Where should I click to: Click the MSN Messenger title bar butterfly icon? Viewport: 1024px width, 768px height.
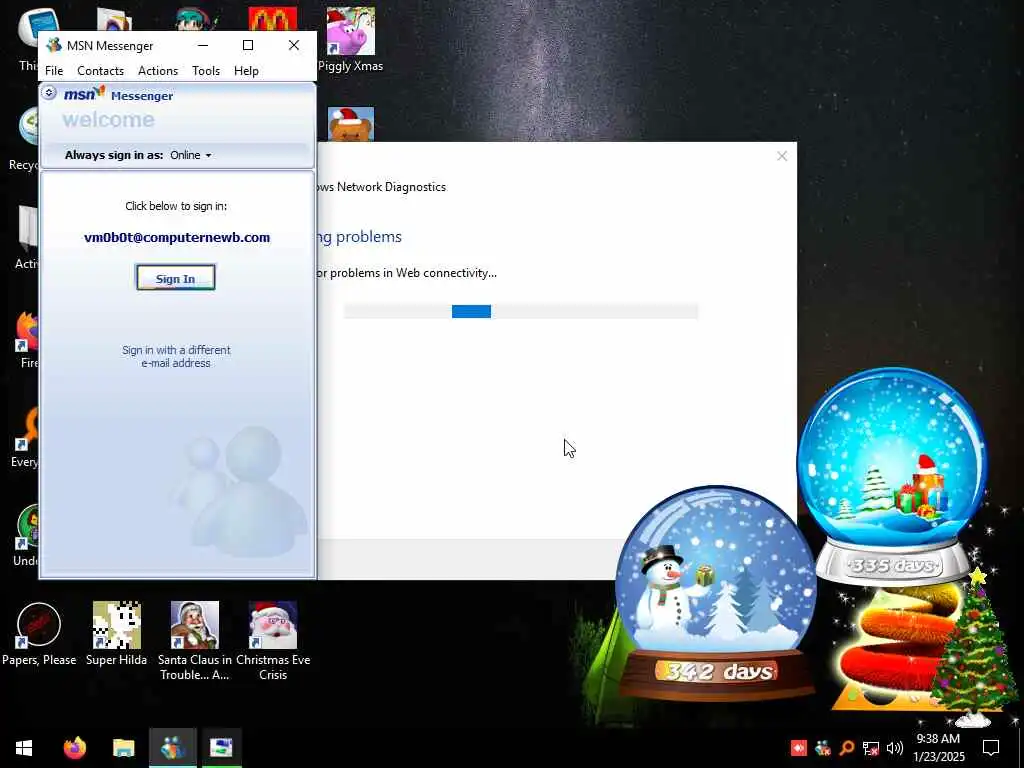tap(54, 45)
